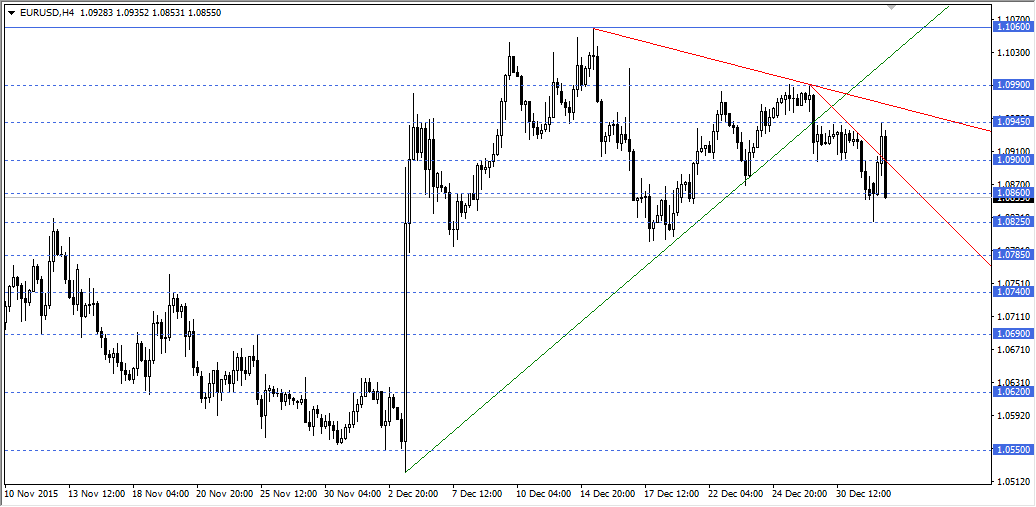The height and width of the screenshot is (507, 1036).
Task: Click the 1.07850 price level label
Action: coord(1012,255)
